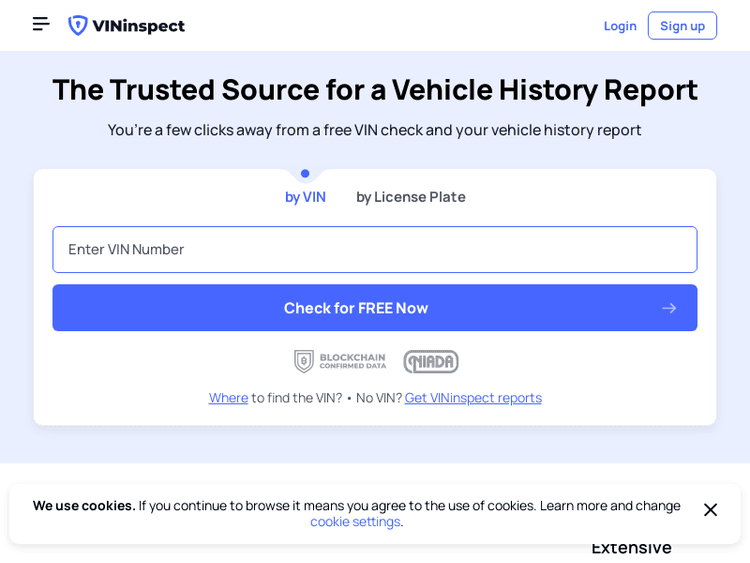Click the Blockchain Confirmed Data badge
750x563 pixels.
[340, 361]
